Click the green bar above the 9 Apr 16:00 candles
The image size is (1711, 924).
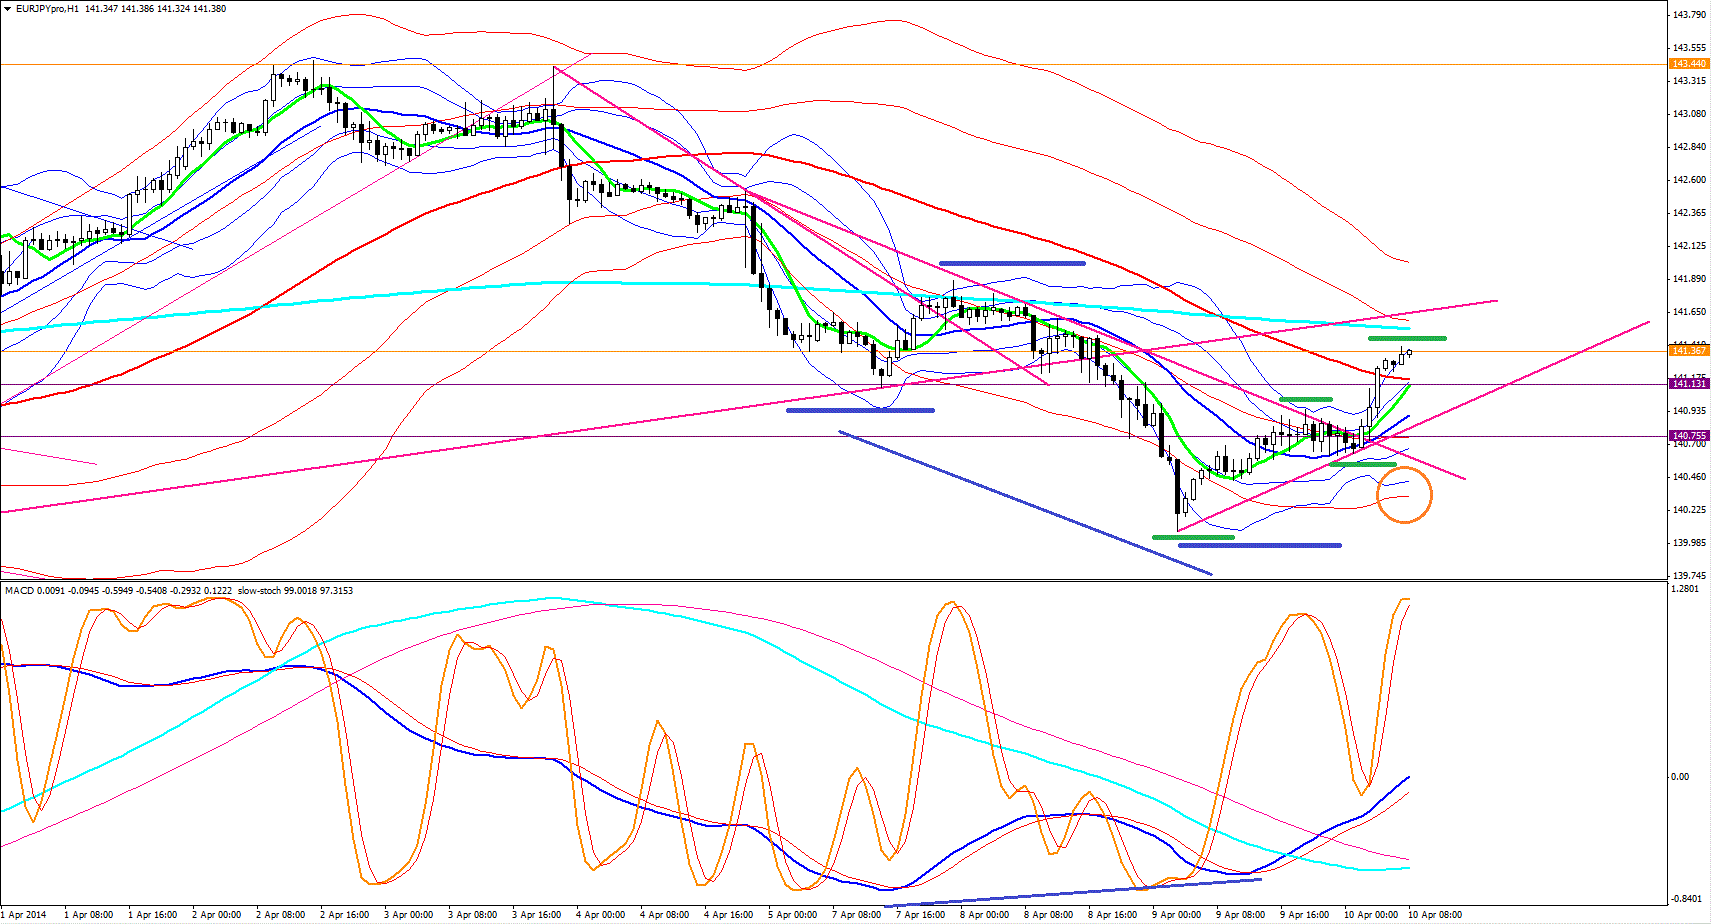[1305, 400]
